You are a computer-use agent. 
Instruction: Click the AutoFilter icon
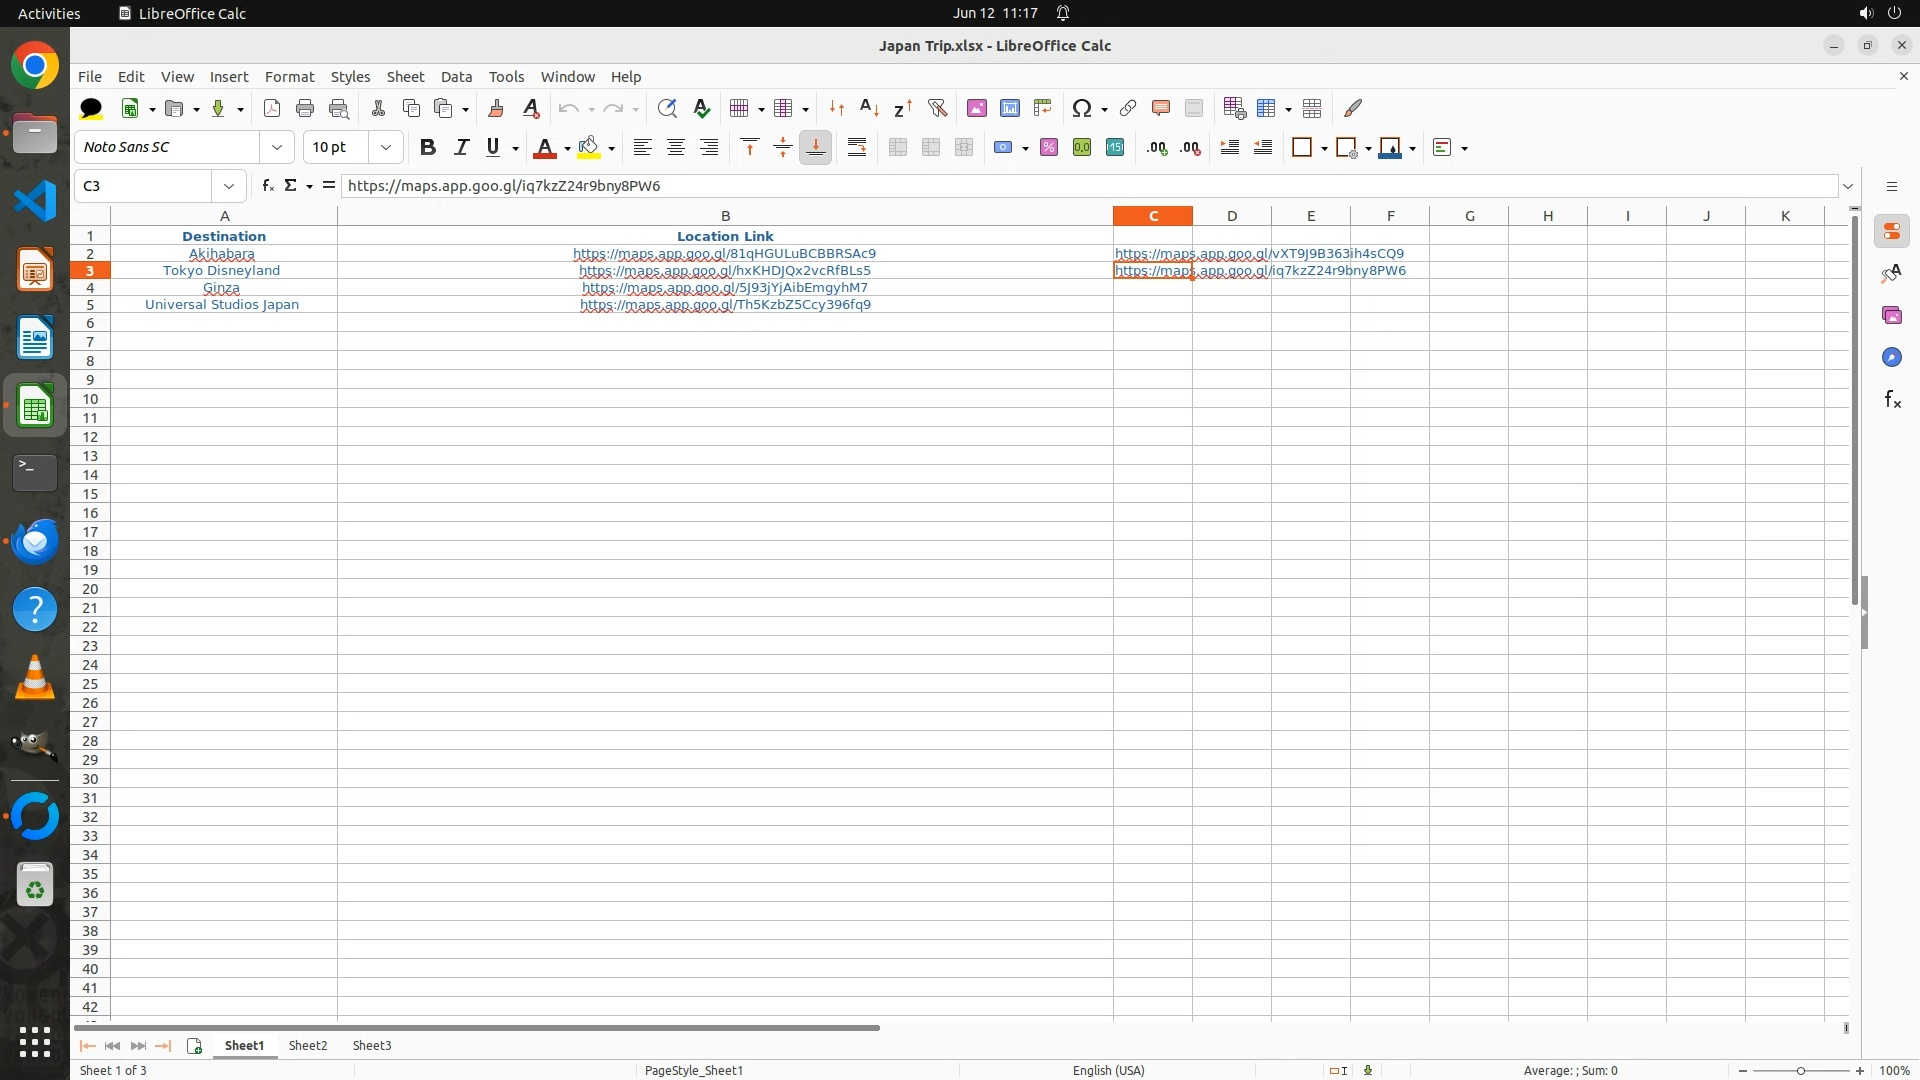pyautogui.click(x=937, y=108)
